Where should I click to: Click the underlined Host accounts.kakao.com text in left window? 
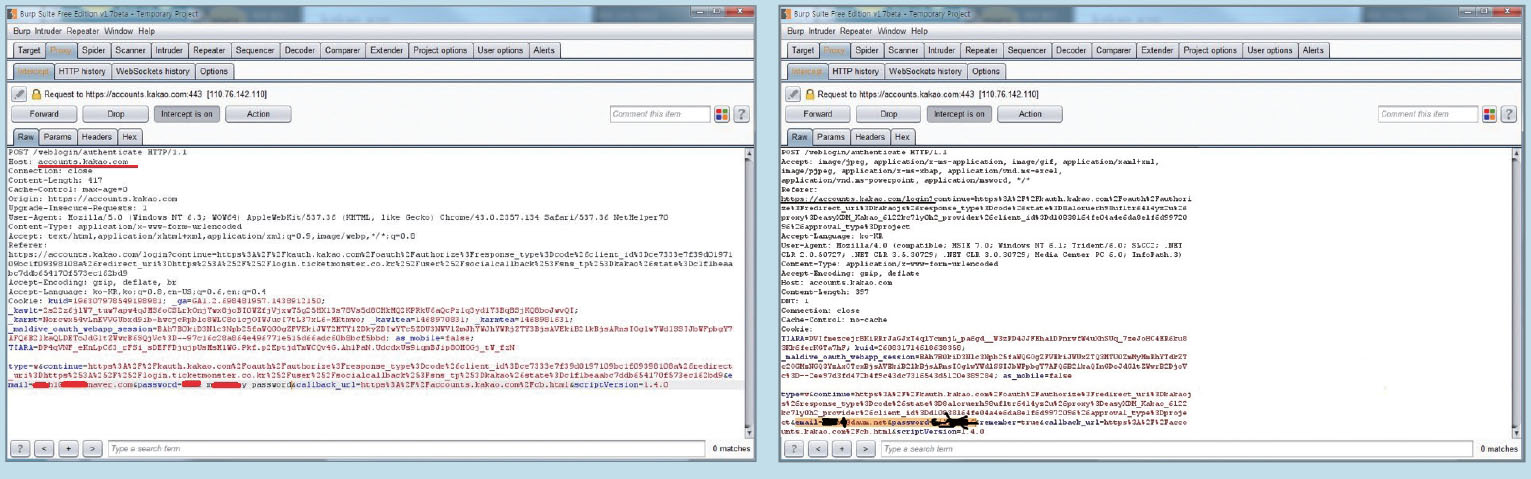tap(82, 161)
